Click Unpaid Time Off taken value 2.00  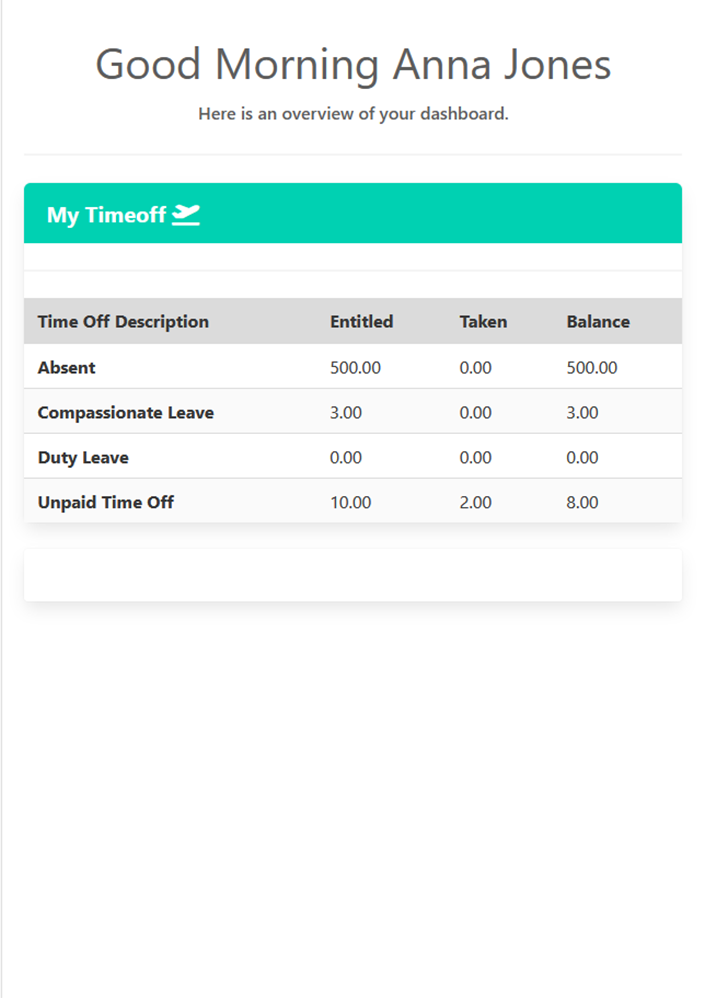[x=475, y=502]
